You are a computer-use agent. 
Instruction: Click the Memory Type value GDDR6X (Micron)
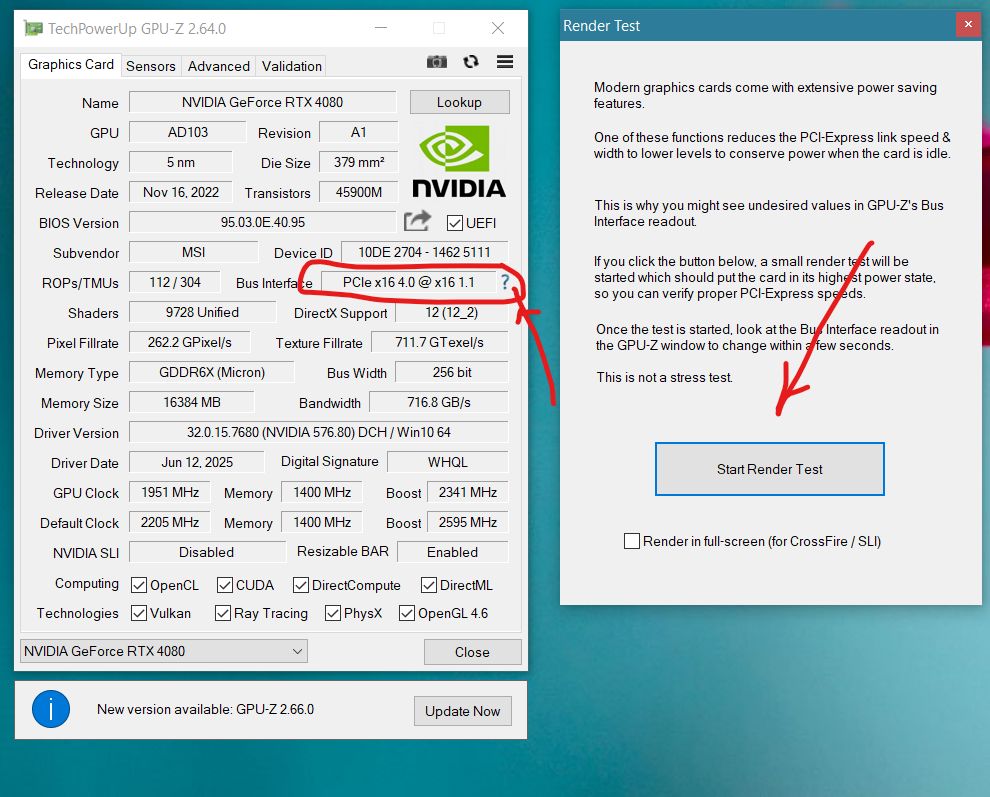pos(212,372)
